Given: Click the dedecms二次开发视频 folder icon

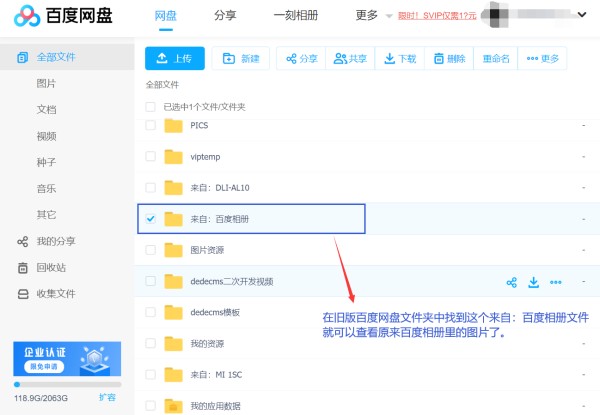Looking at the screenshot, I should 173,281.
